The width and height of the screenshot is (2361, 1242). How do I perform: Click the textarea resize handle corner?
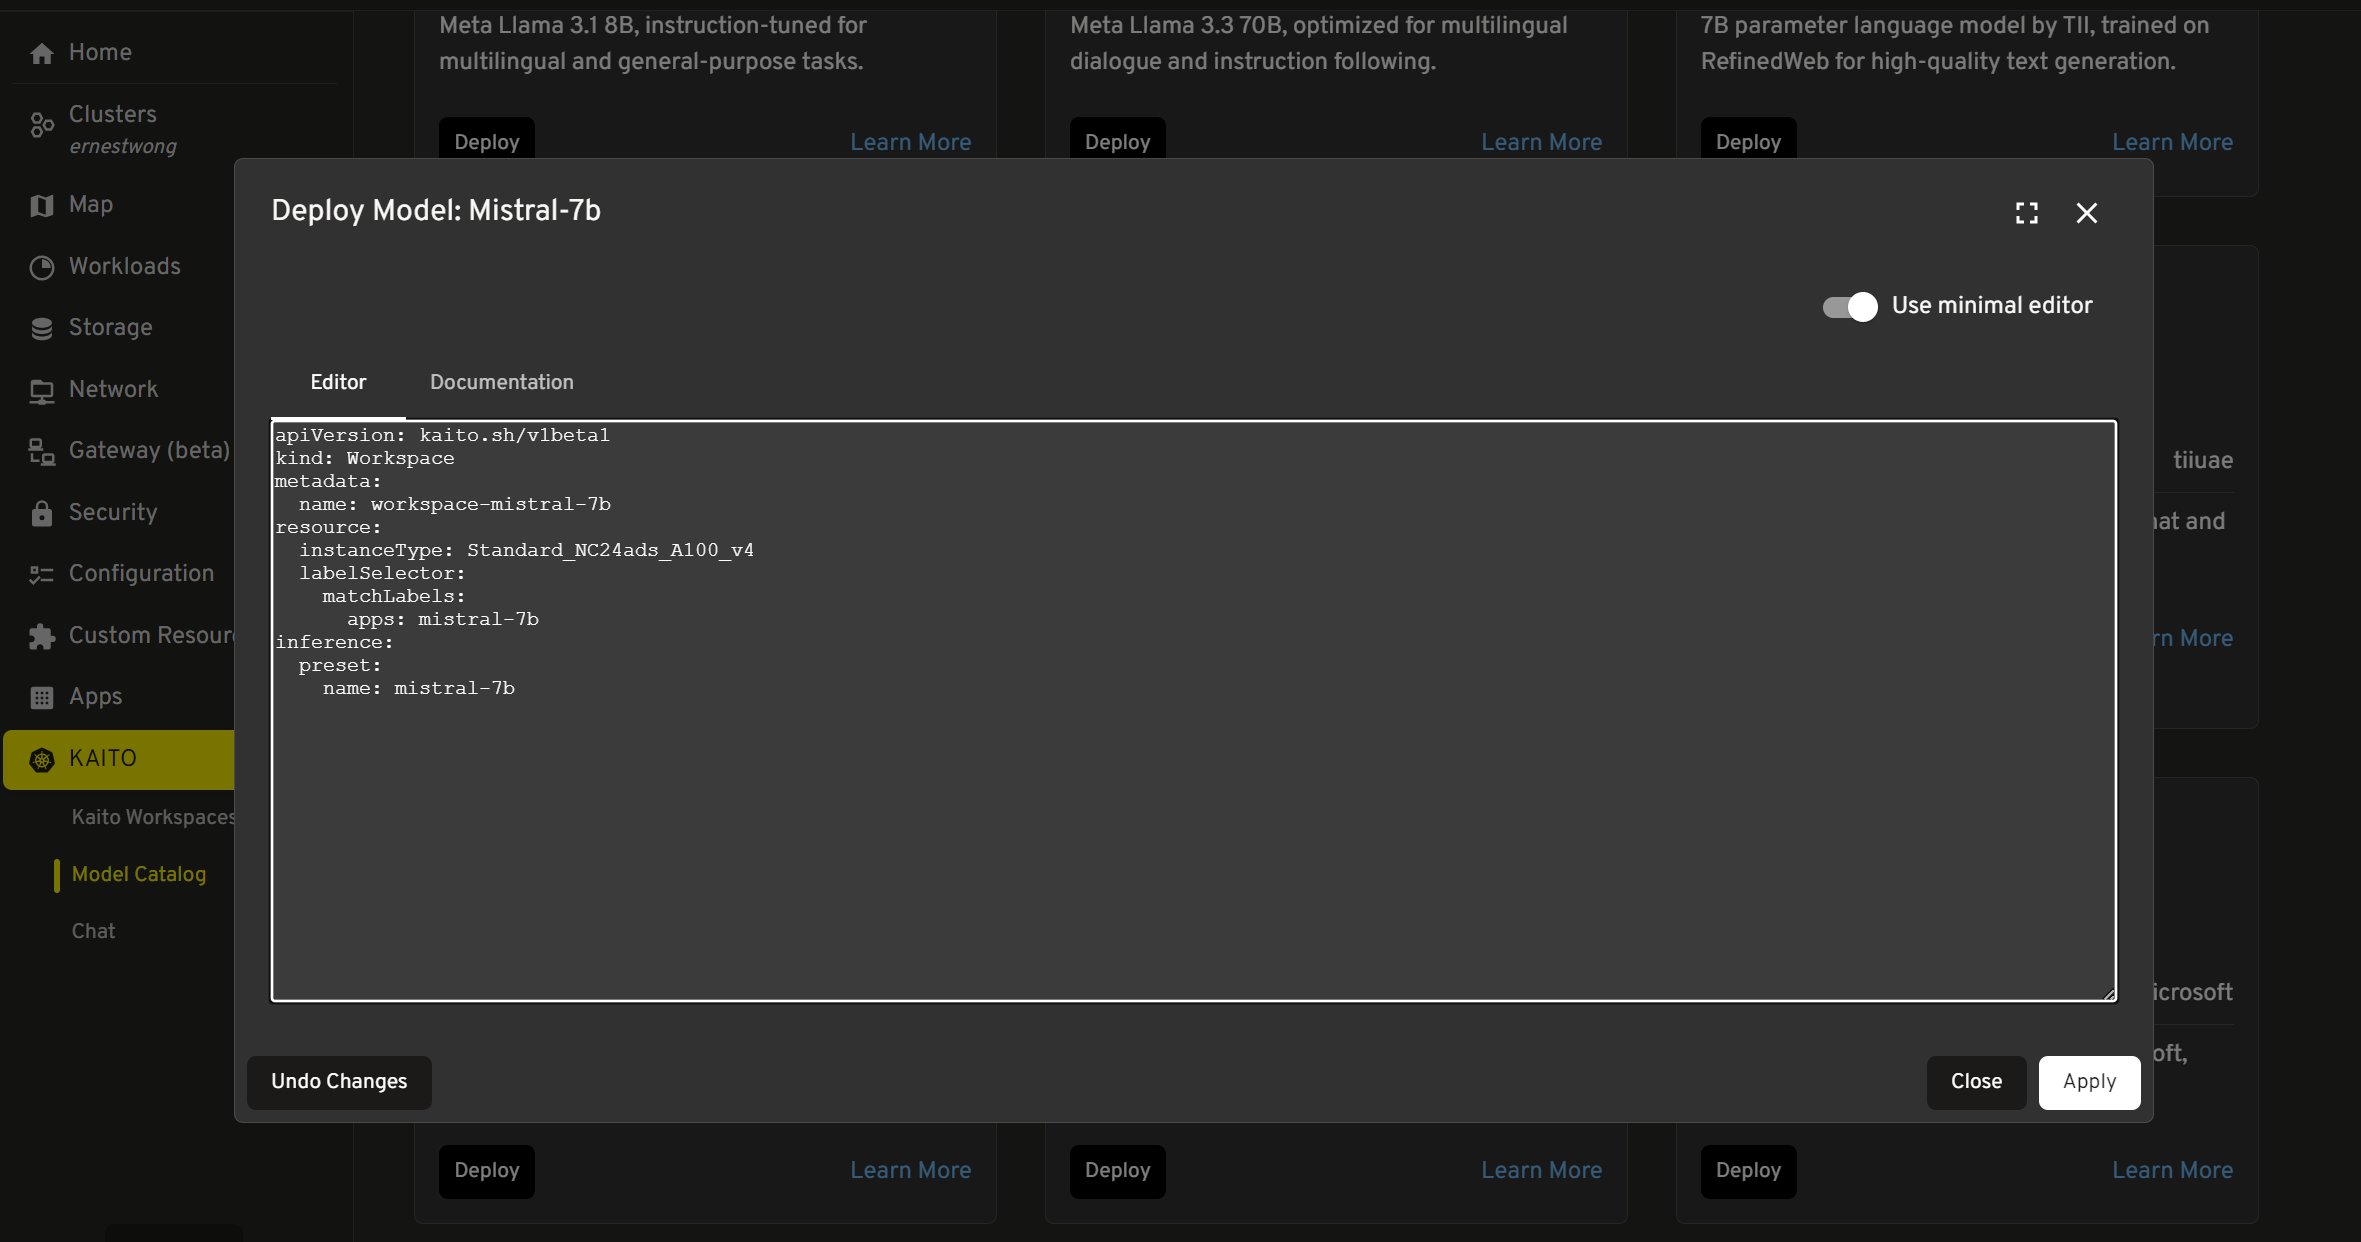pos(2109,994)
